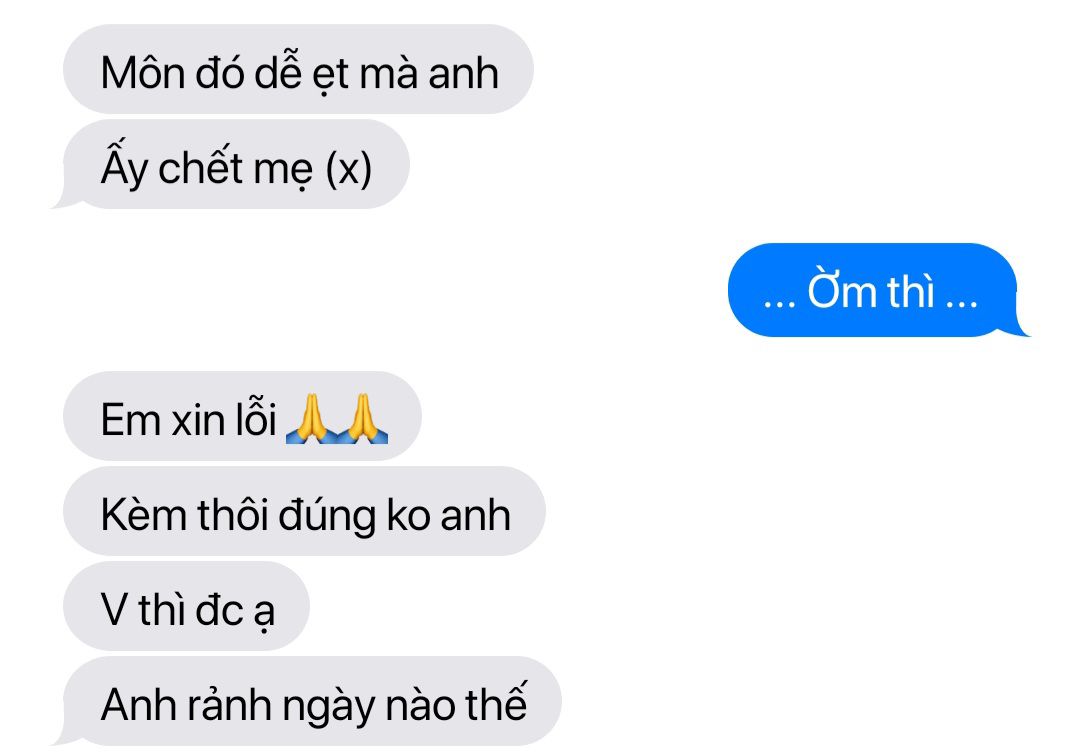Select the "Môn đó dễ ẹt mà anh" message bubble
Image resolution: width=1080 pixels, height=752 pixels.
[298, 70]
